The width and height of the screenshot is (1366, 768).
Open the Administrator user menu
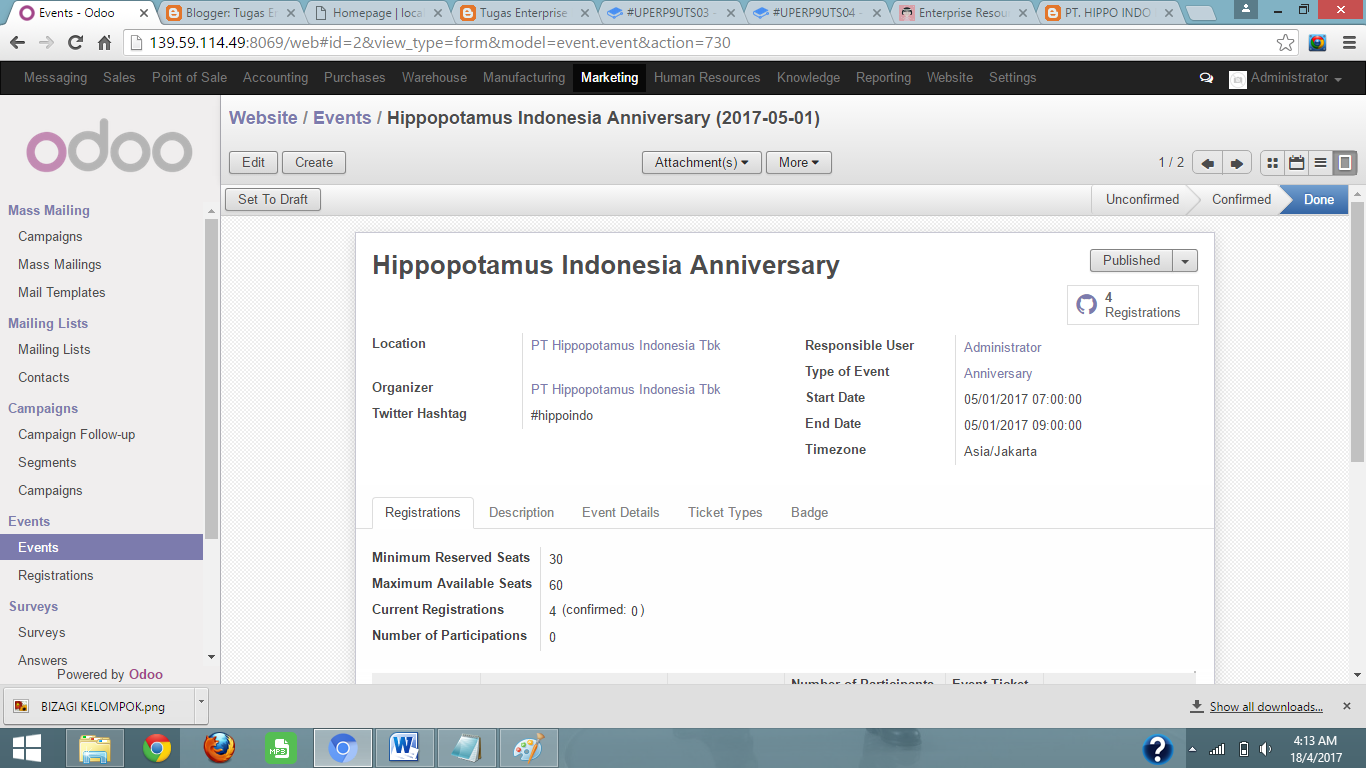click(x=1286, y=78)
